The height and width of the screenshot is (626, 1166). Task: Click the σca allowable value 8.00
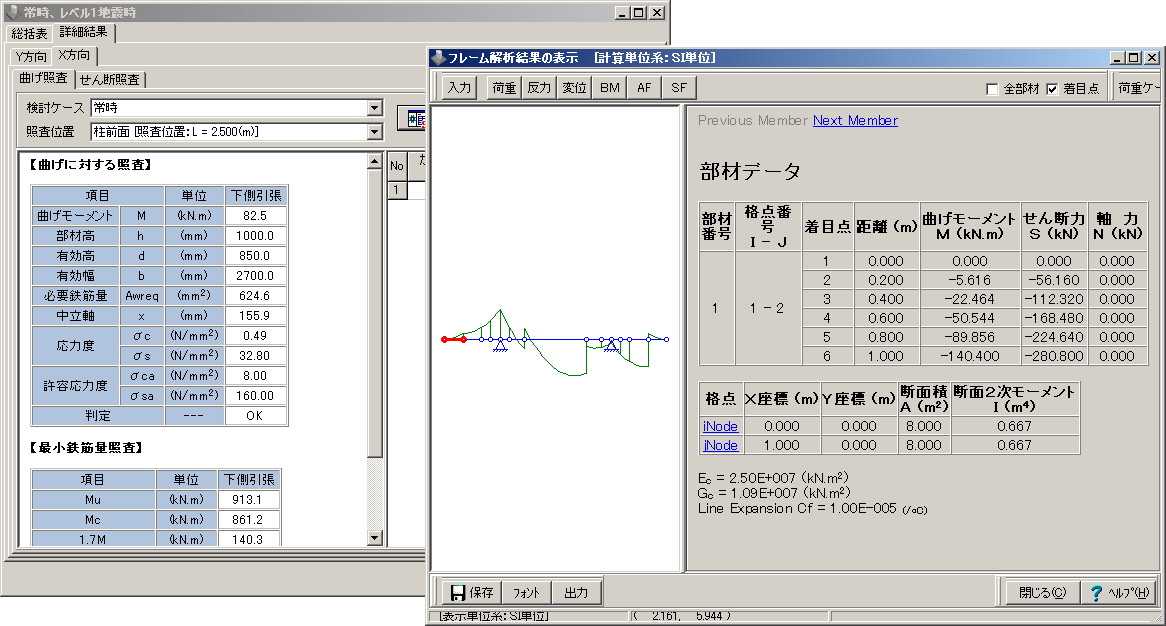point(255,376)
